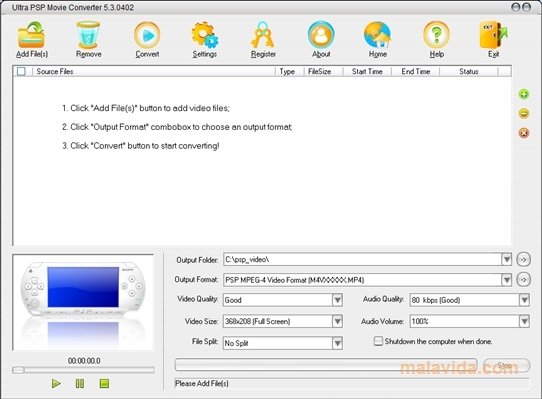Pause the preview video
The height and width of the screenshot is (399, 542).
tap(80, 383)
